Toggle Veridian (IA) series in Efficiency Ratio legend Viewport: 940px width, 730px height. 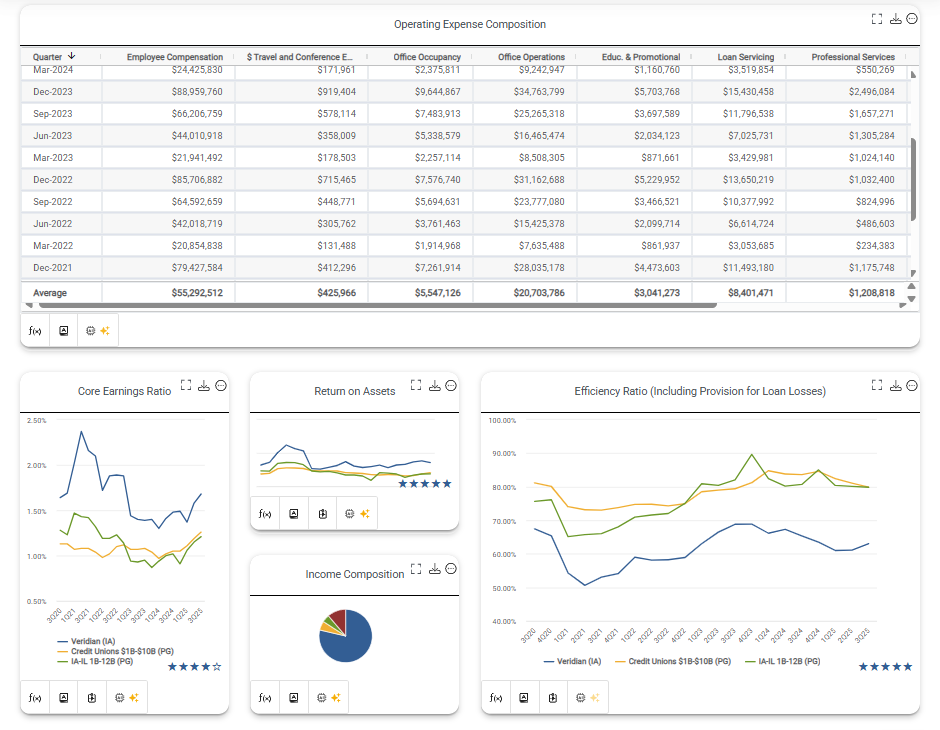[x=573, y=662]
